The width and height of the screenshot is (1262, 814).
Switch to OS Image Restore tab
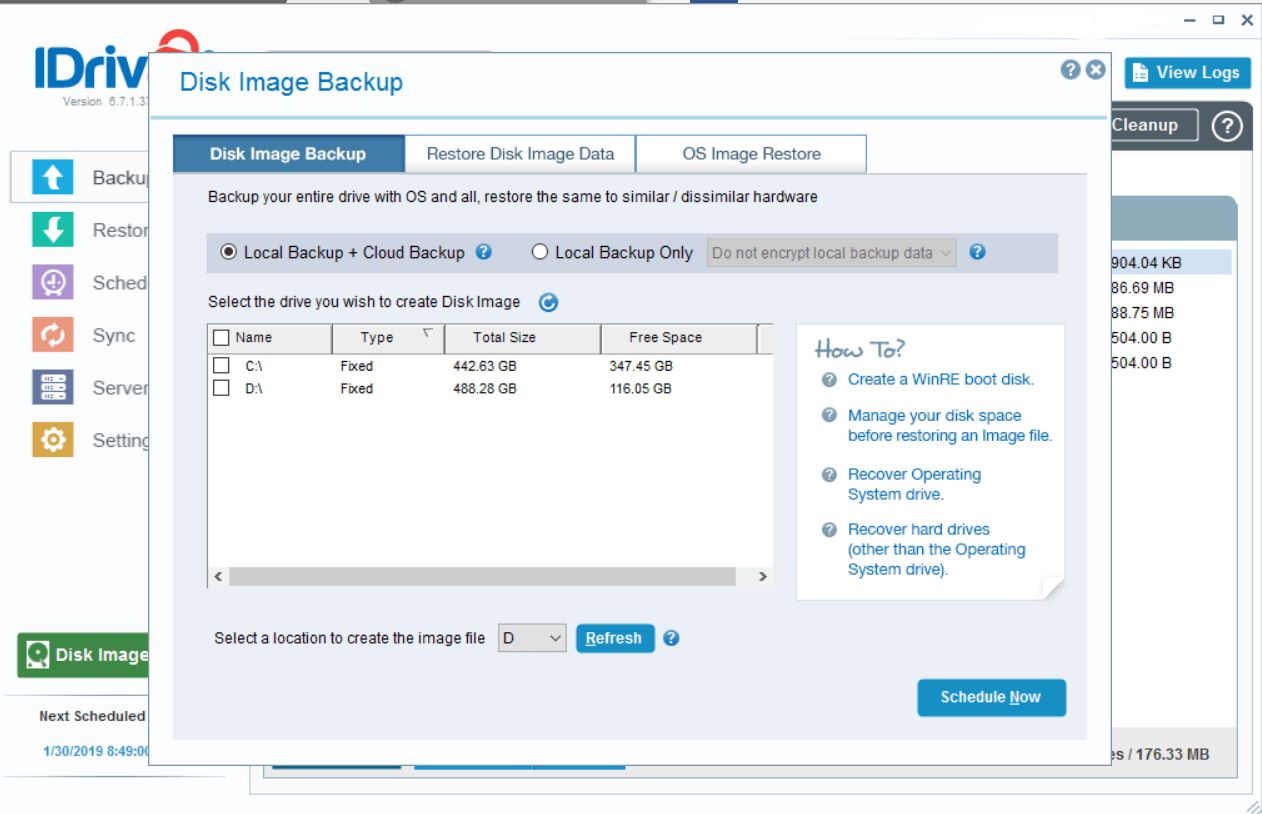click(x=752, y=154)
